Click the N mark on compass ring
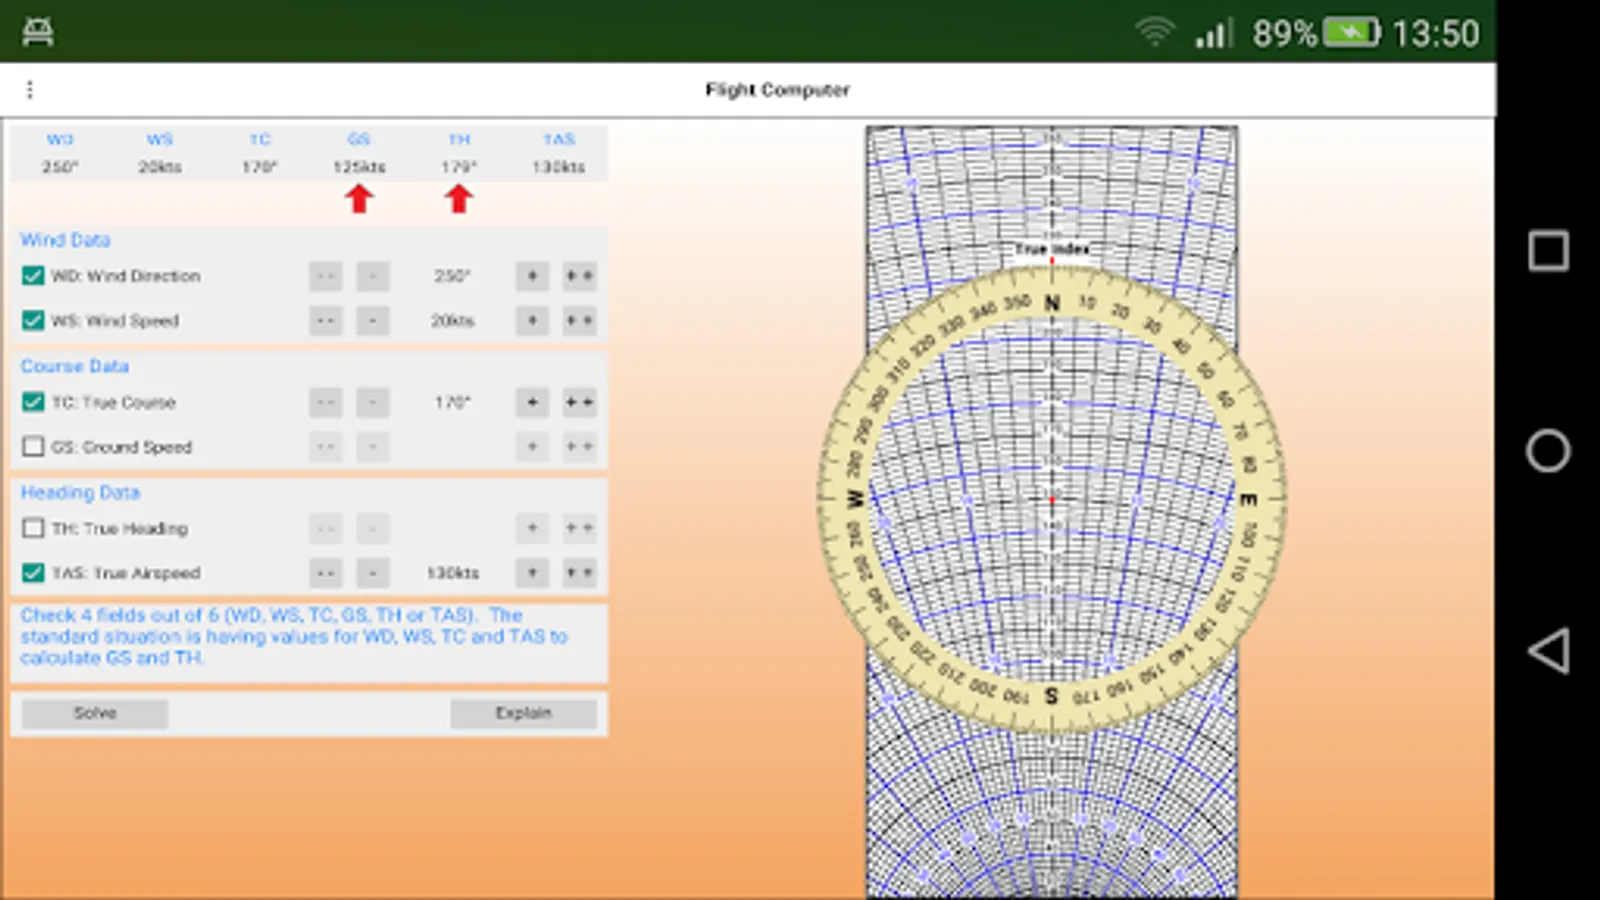 click(x=1052, y=302)
